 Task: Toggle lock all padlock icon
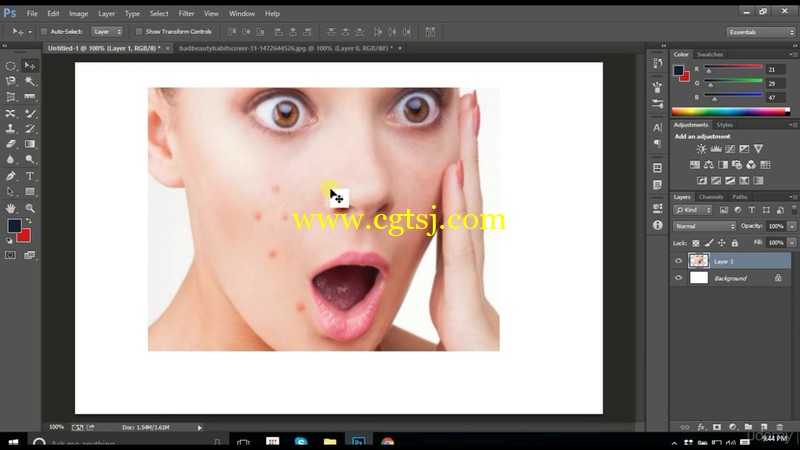(x=735, y=243)
